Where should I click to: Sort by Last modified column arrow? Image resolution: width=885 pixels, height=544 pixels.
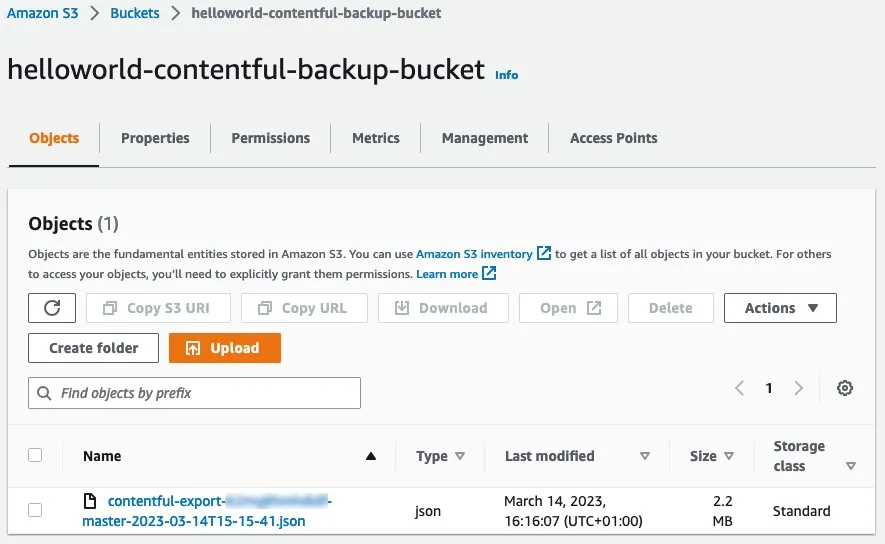tap(645, 456)
